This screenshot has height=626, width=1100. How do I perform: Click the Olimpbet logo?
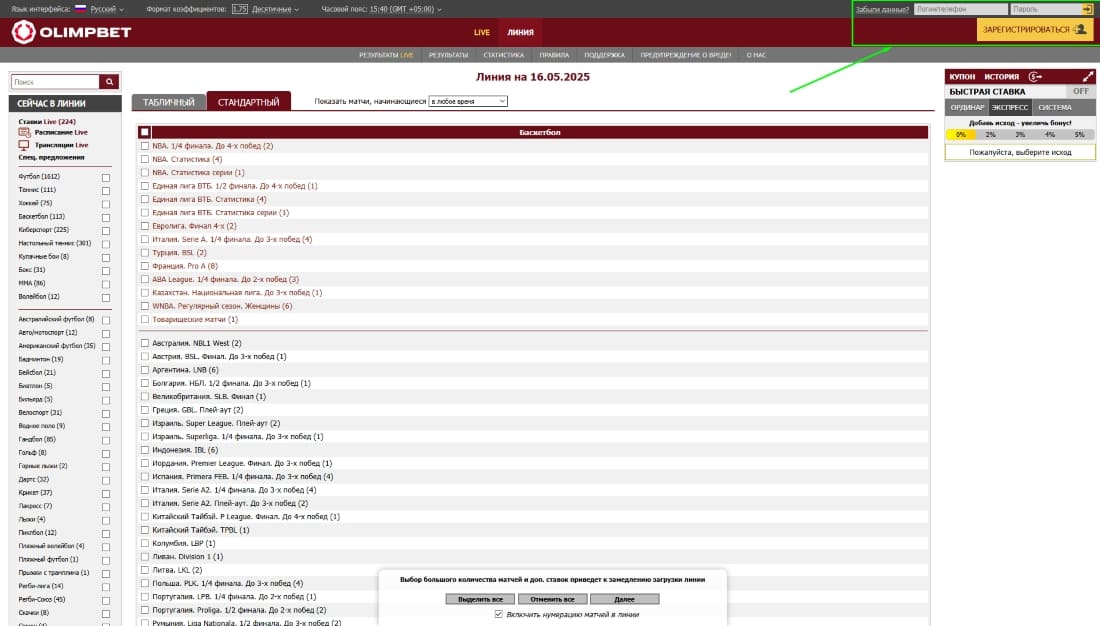71,32
